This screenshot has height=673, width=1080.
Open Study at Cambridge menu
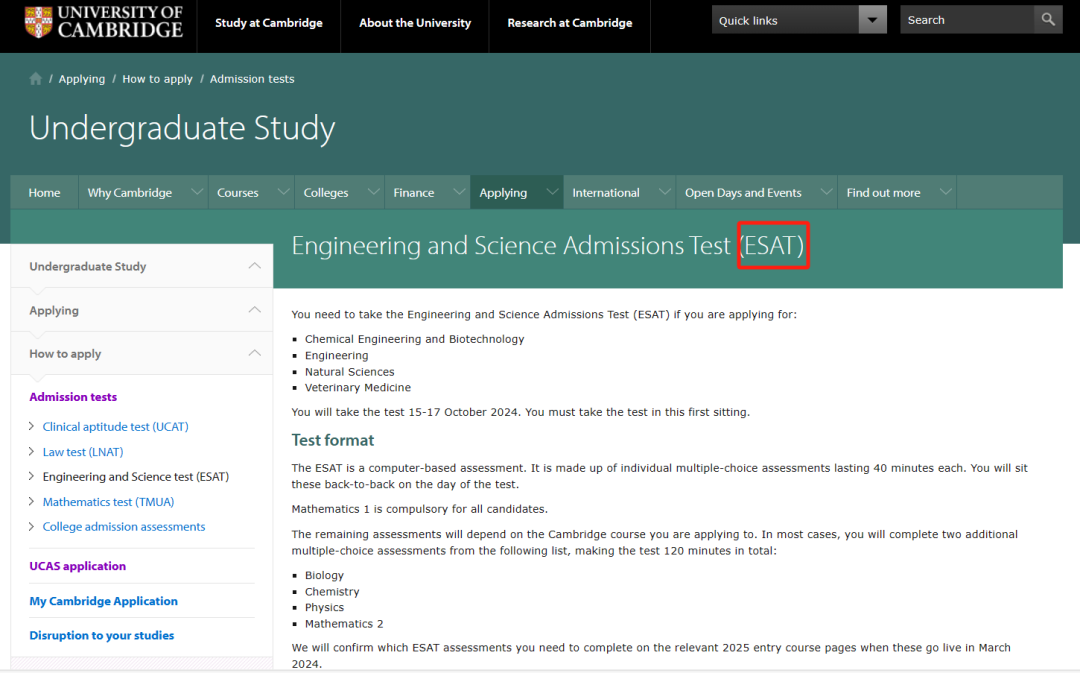coord(269,23)
